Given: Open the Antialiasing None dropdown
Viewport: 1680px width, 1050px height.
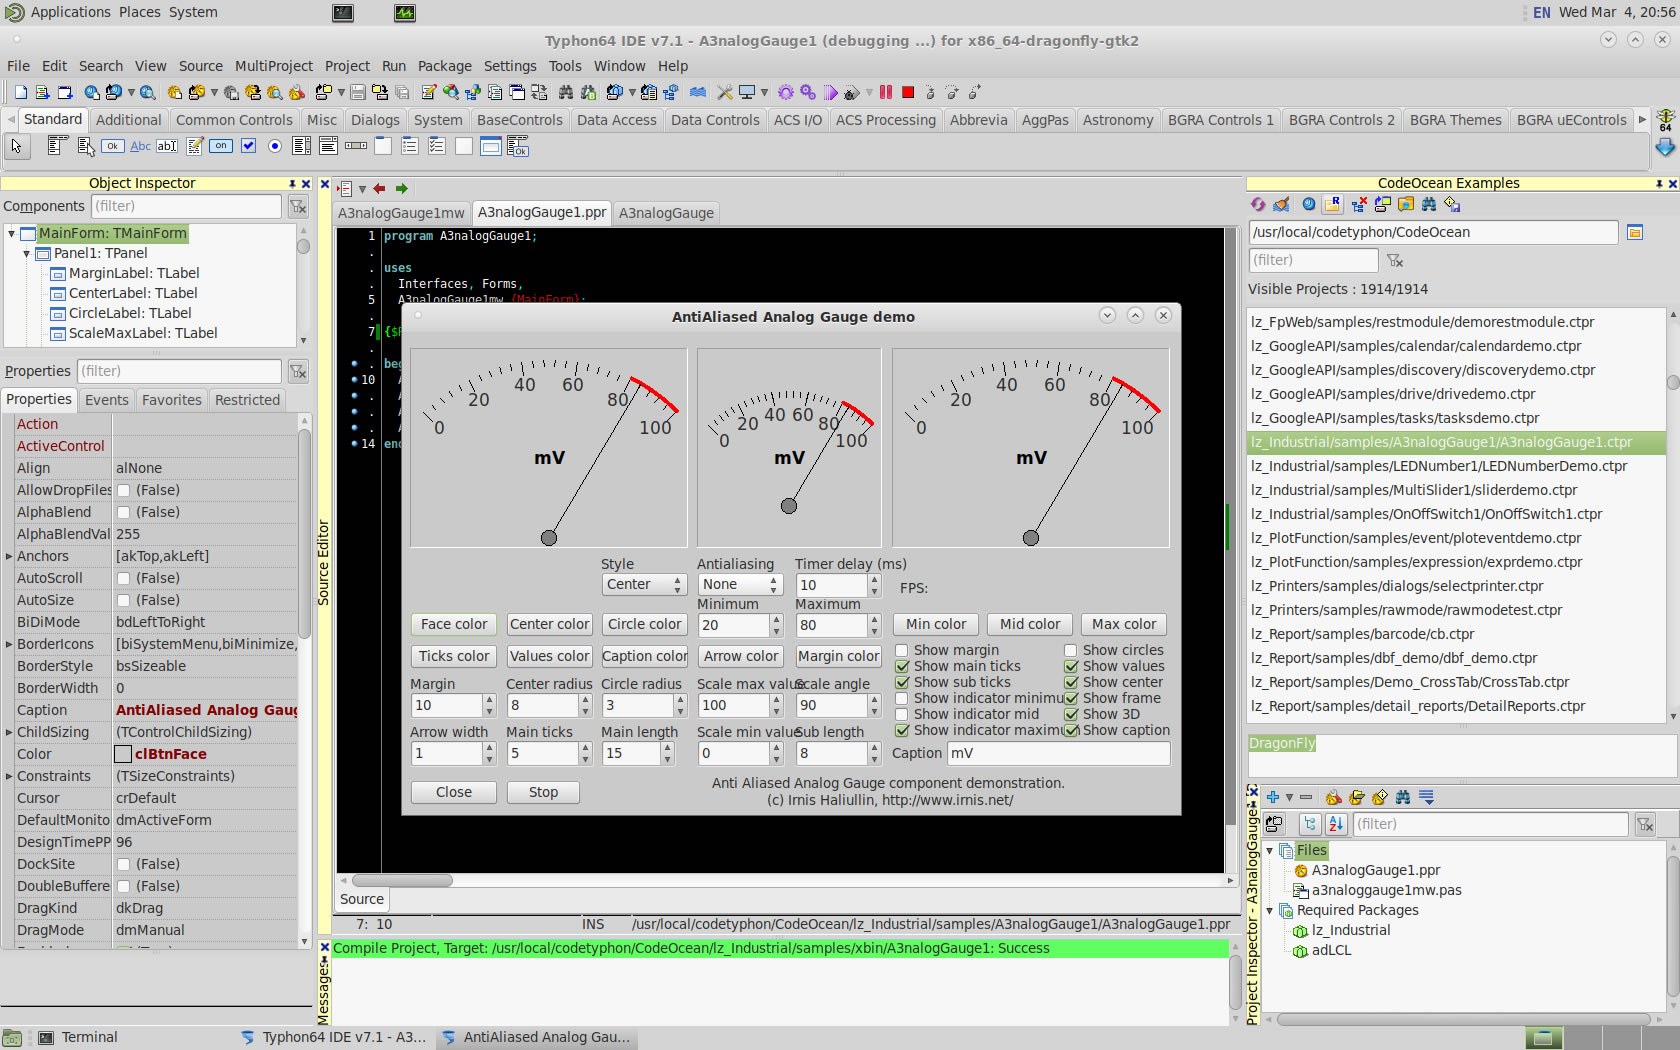Looking at the screenshot, I should click(x=740, y=584).
